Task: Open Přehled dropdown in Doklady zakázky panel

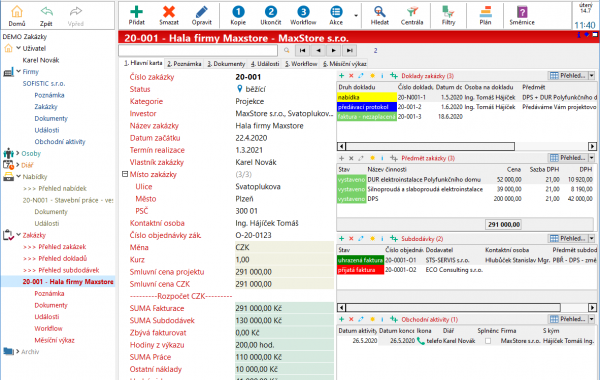Action: (592, 76)
